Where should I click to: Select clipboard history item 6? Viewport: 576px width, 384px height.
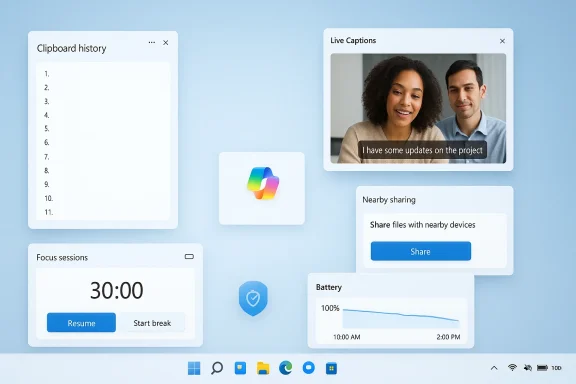103,143
